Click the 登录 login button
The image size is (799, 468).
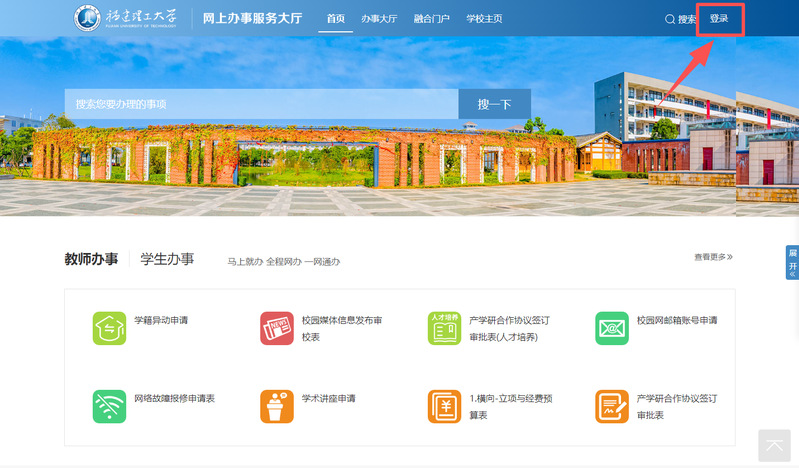click(x=719, y=19)
